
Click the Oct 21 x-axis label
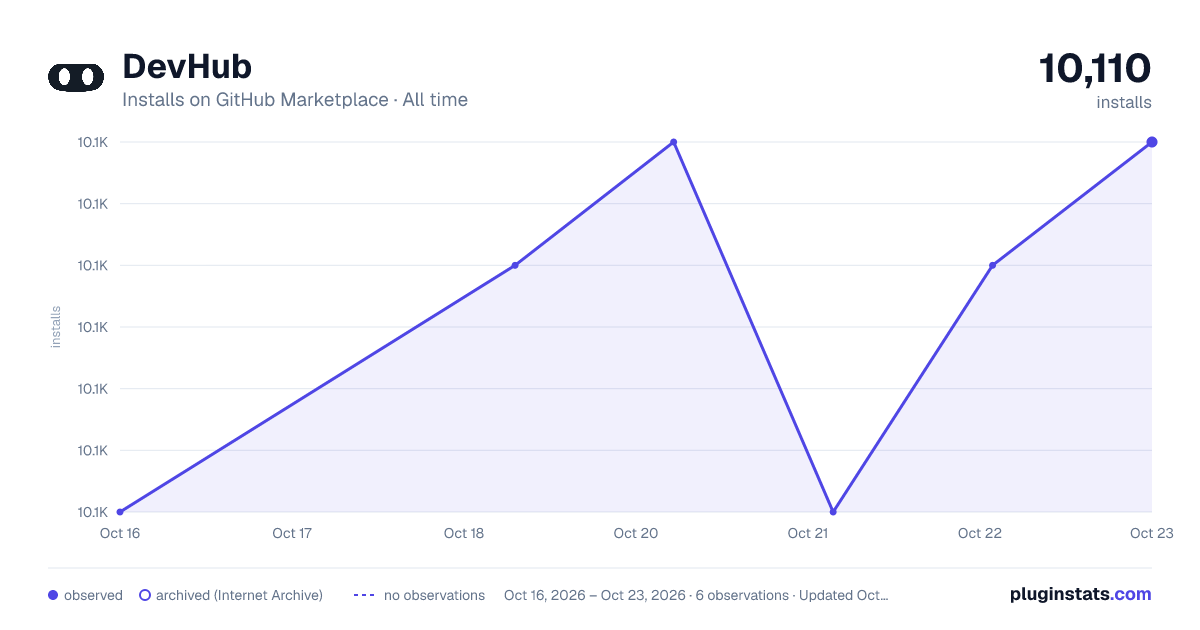(808, 533)
